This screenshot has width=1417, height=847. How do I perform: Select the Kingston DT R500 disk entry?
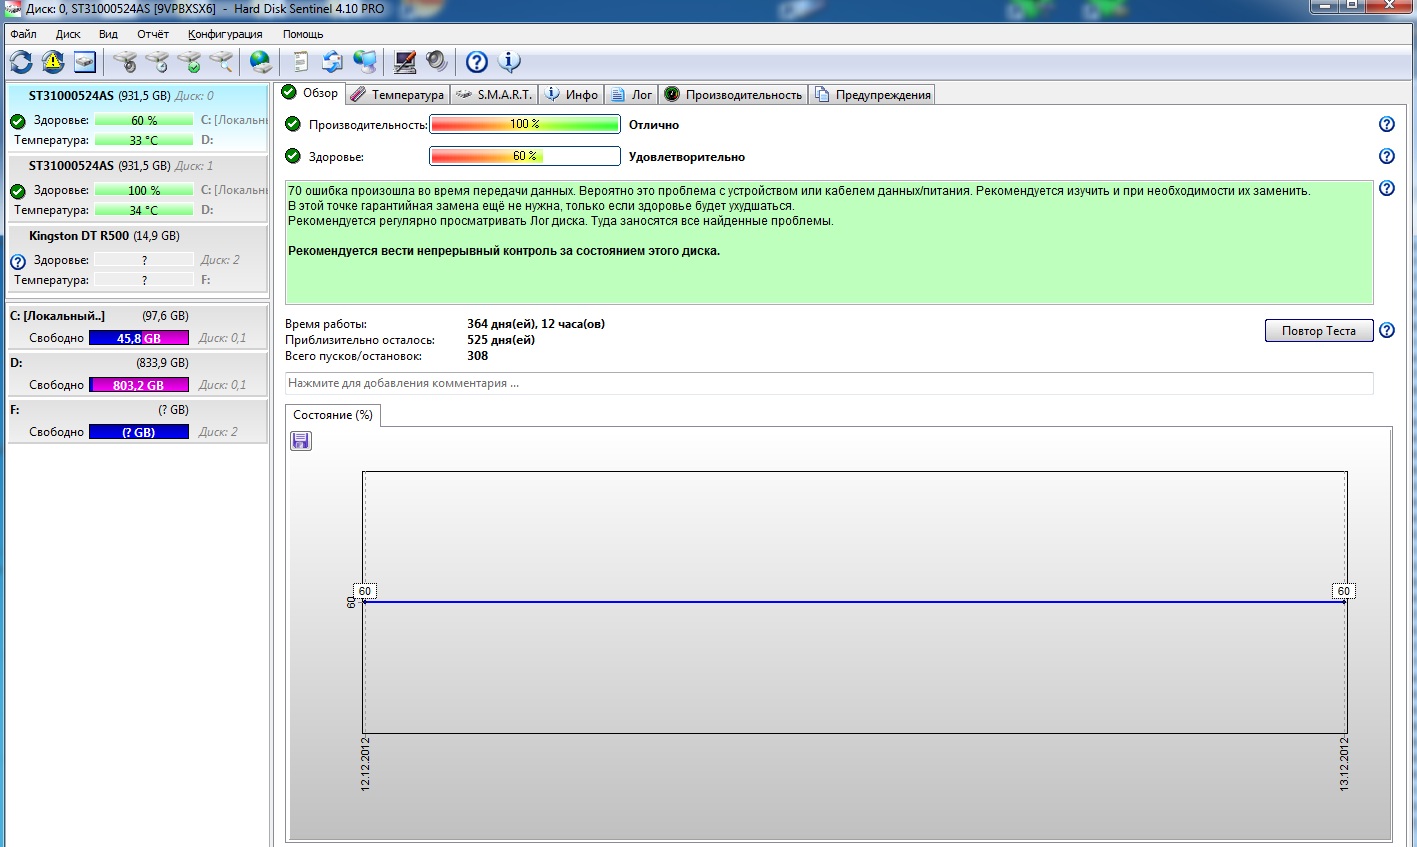click(137, 257)
